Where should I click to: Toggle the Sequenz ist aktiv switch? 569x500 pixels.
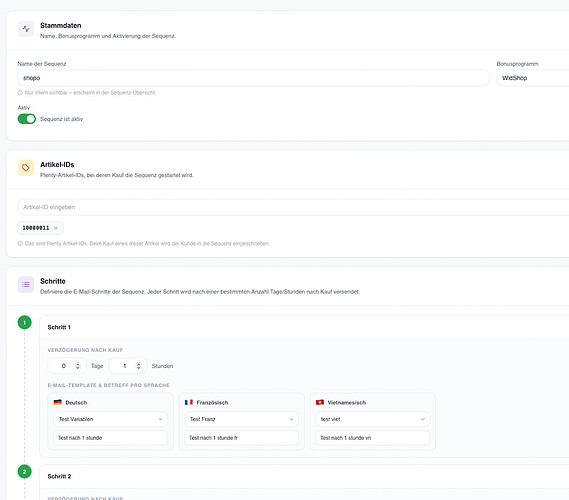[x=27, y=119]
